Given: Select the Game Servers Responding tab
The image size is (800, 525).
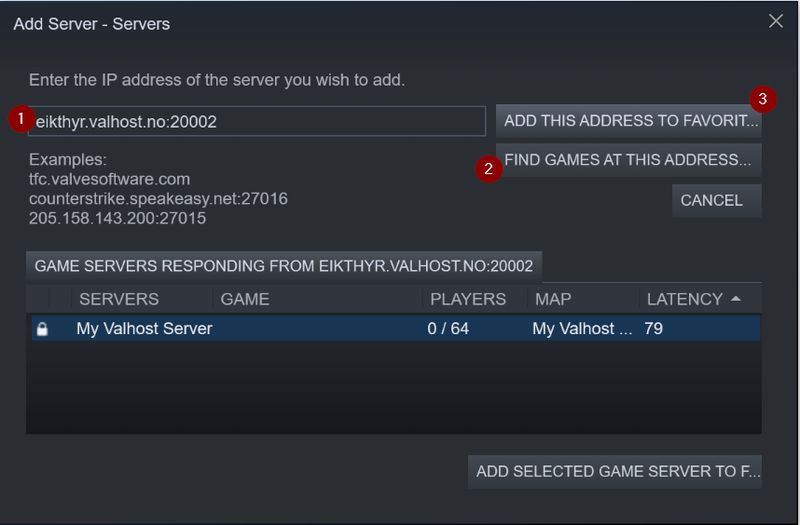Looking at the screenshot, I should (284, 266).
